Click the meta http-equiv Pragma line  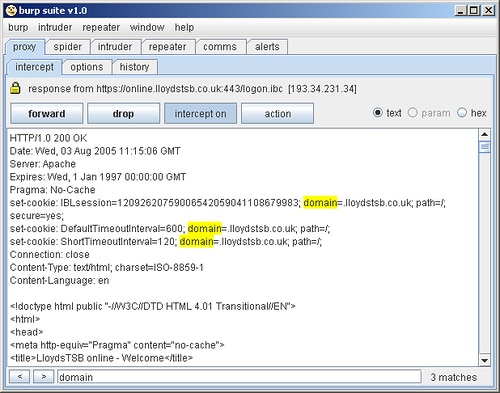click(x=117, y=345)
